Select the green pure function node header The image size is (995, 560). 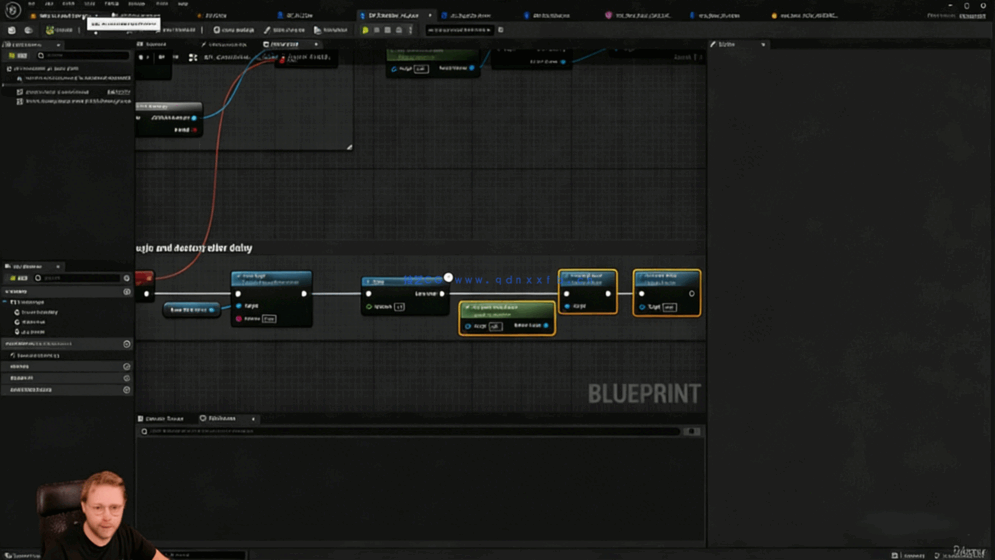506,310
